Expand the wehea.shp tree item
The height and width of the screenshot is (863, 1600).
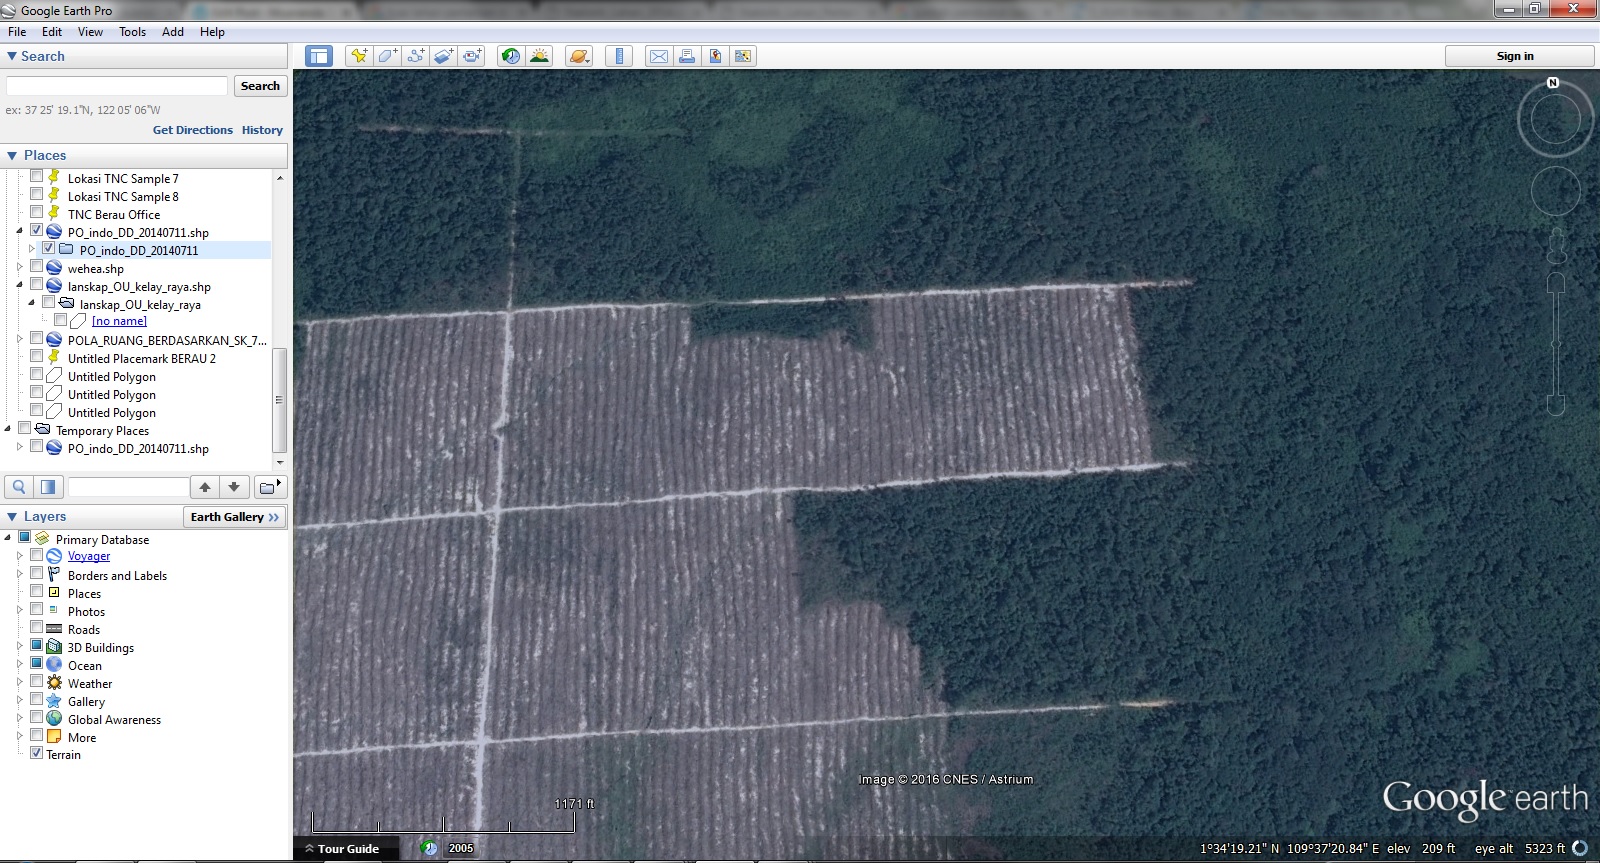coord(19,267)
